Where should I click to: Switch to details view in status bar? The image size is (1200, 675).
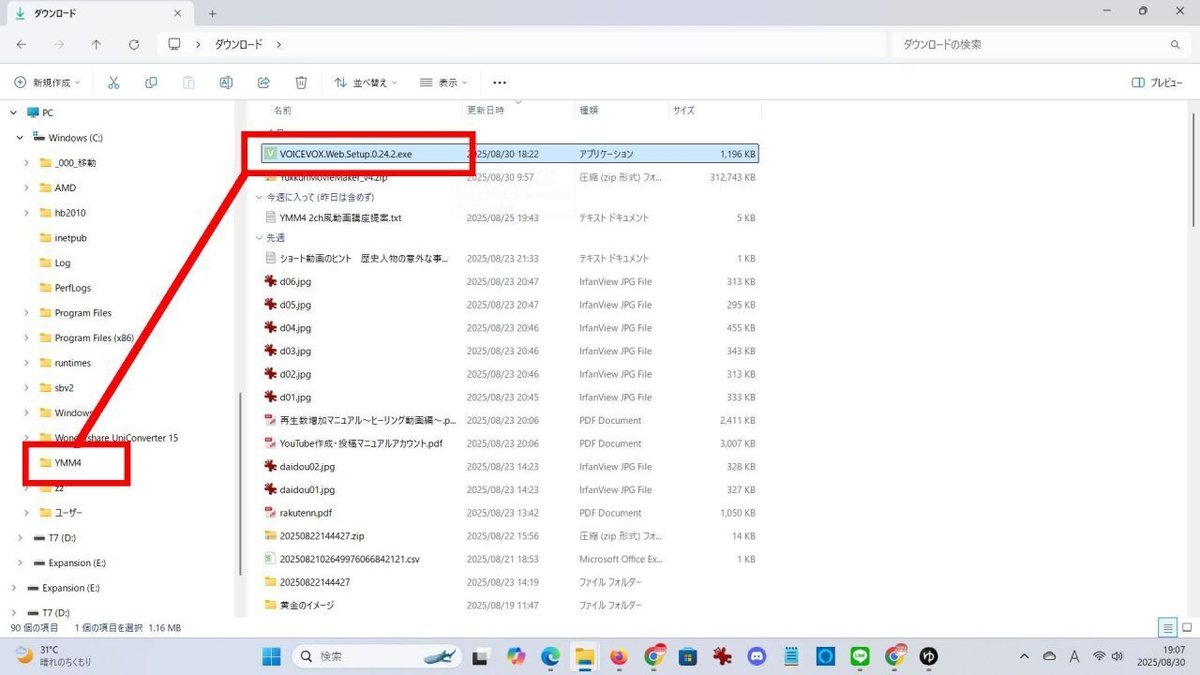coord(1167,627)
